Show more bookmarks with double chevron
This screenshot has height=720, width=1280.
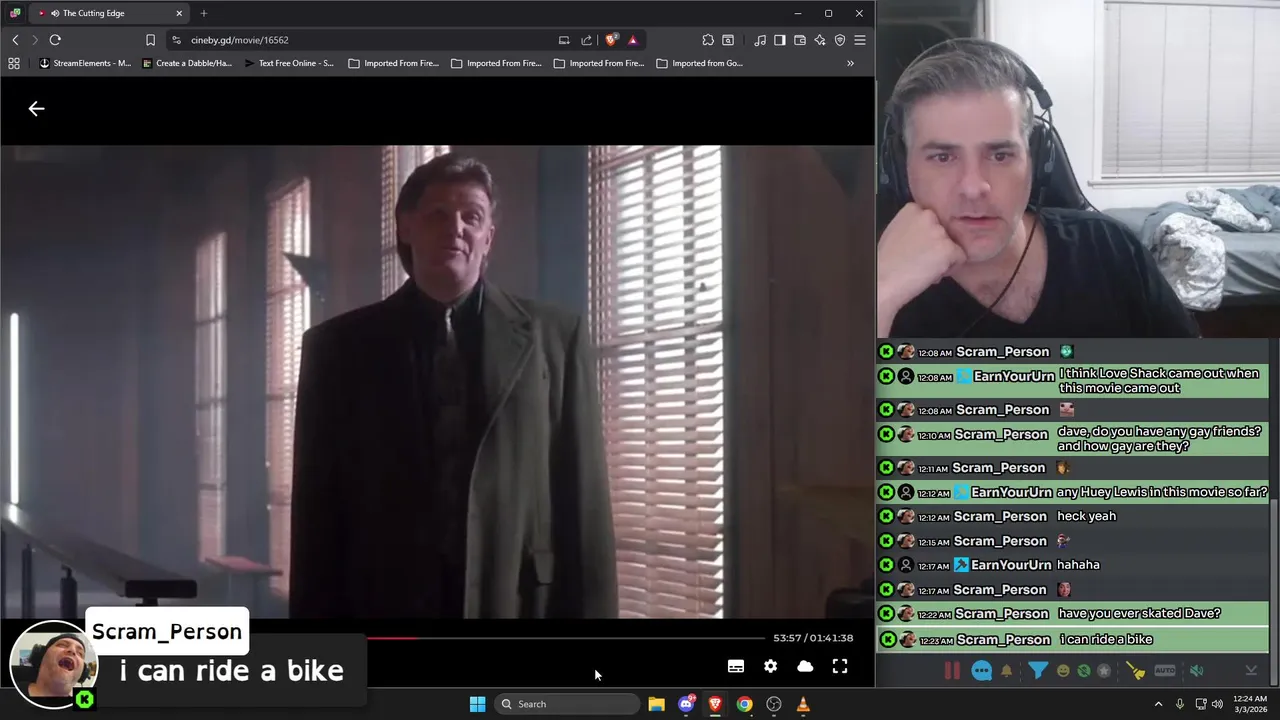pyautogui.click(x=850, y=63)
